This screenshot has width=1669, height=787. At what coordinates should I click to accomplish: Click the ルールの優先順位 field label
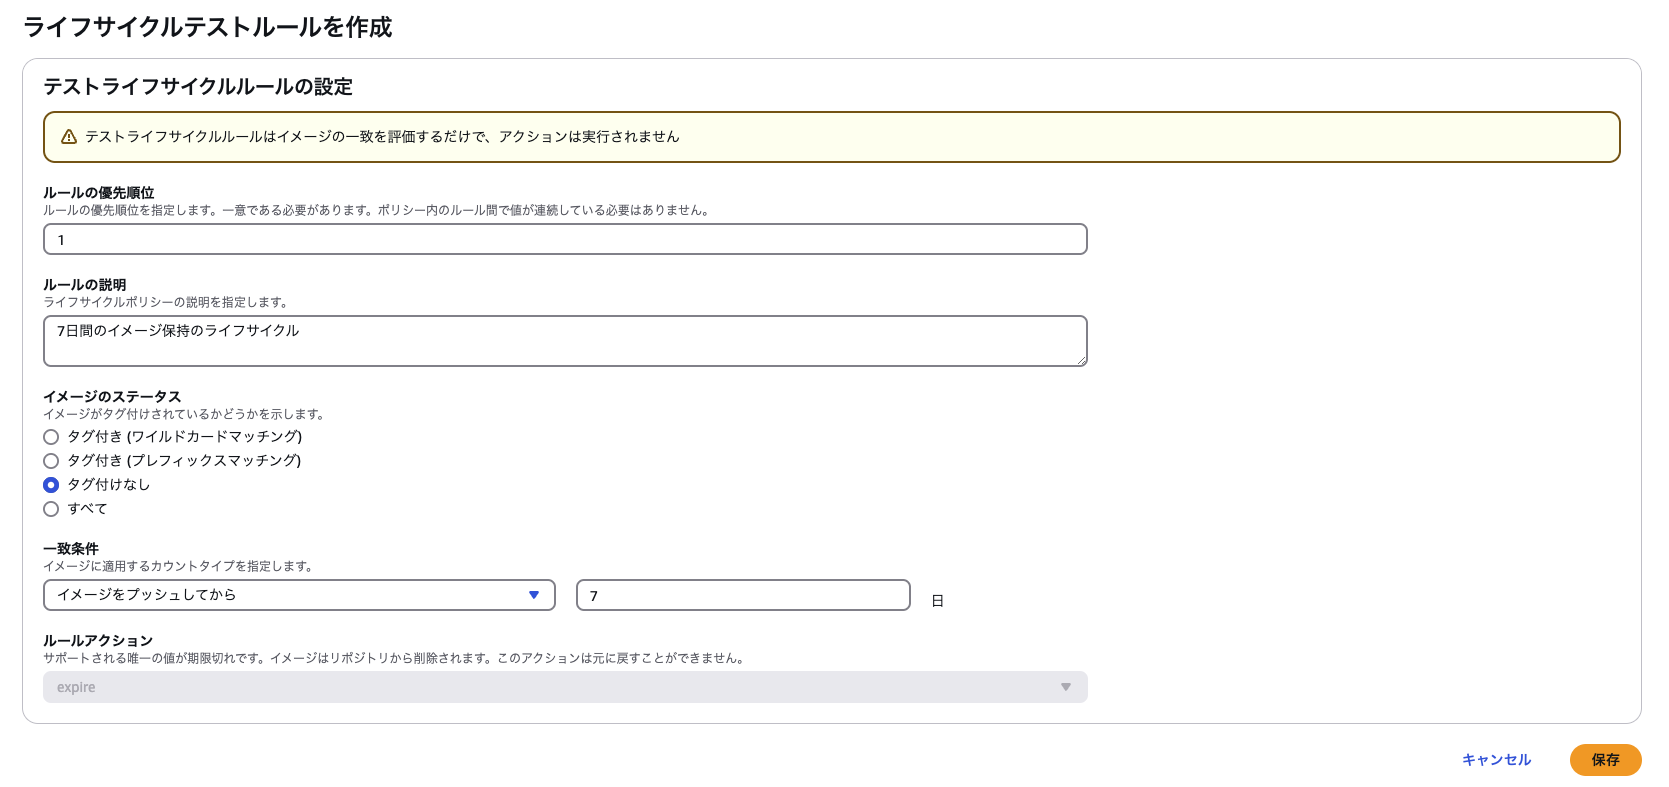(x=99, y=193)
